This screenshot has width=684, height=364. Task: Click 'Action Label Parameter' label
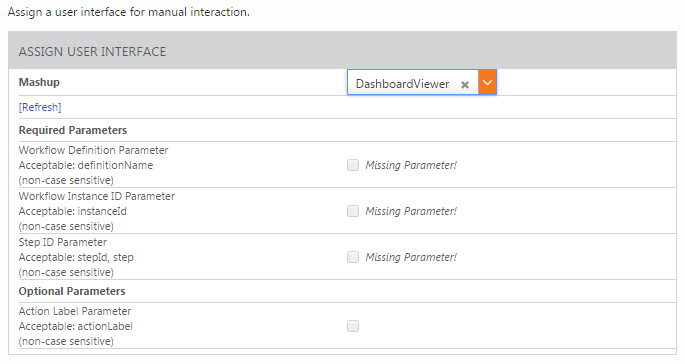(75, 311)
